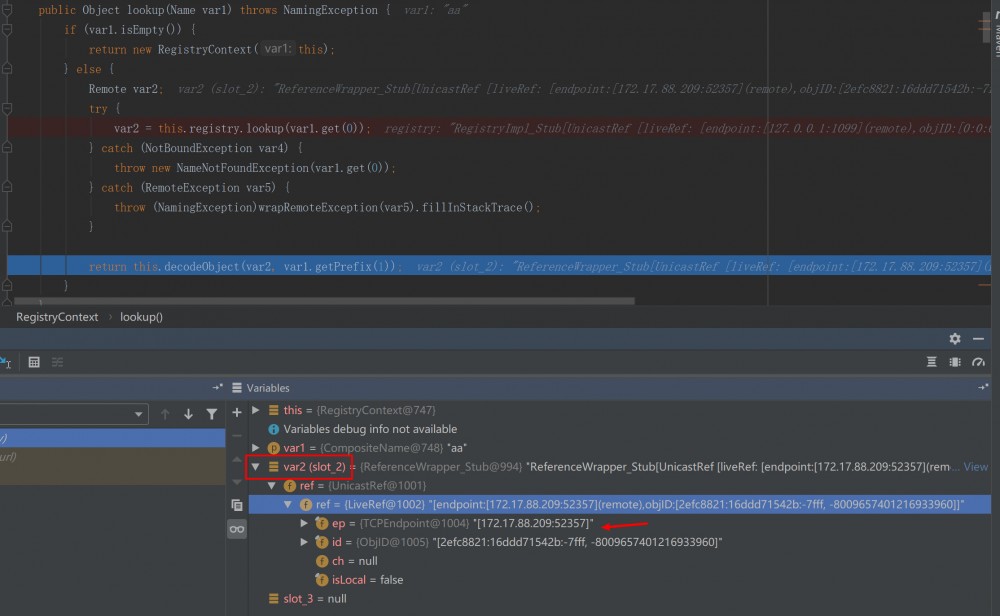The image size is (1000, 616).
Task: Collapse the try block fold marker
Action: [x=7, y=108]
